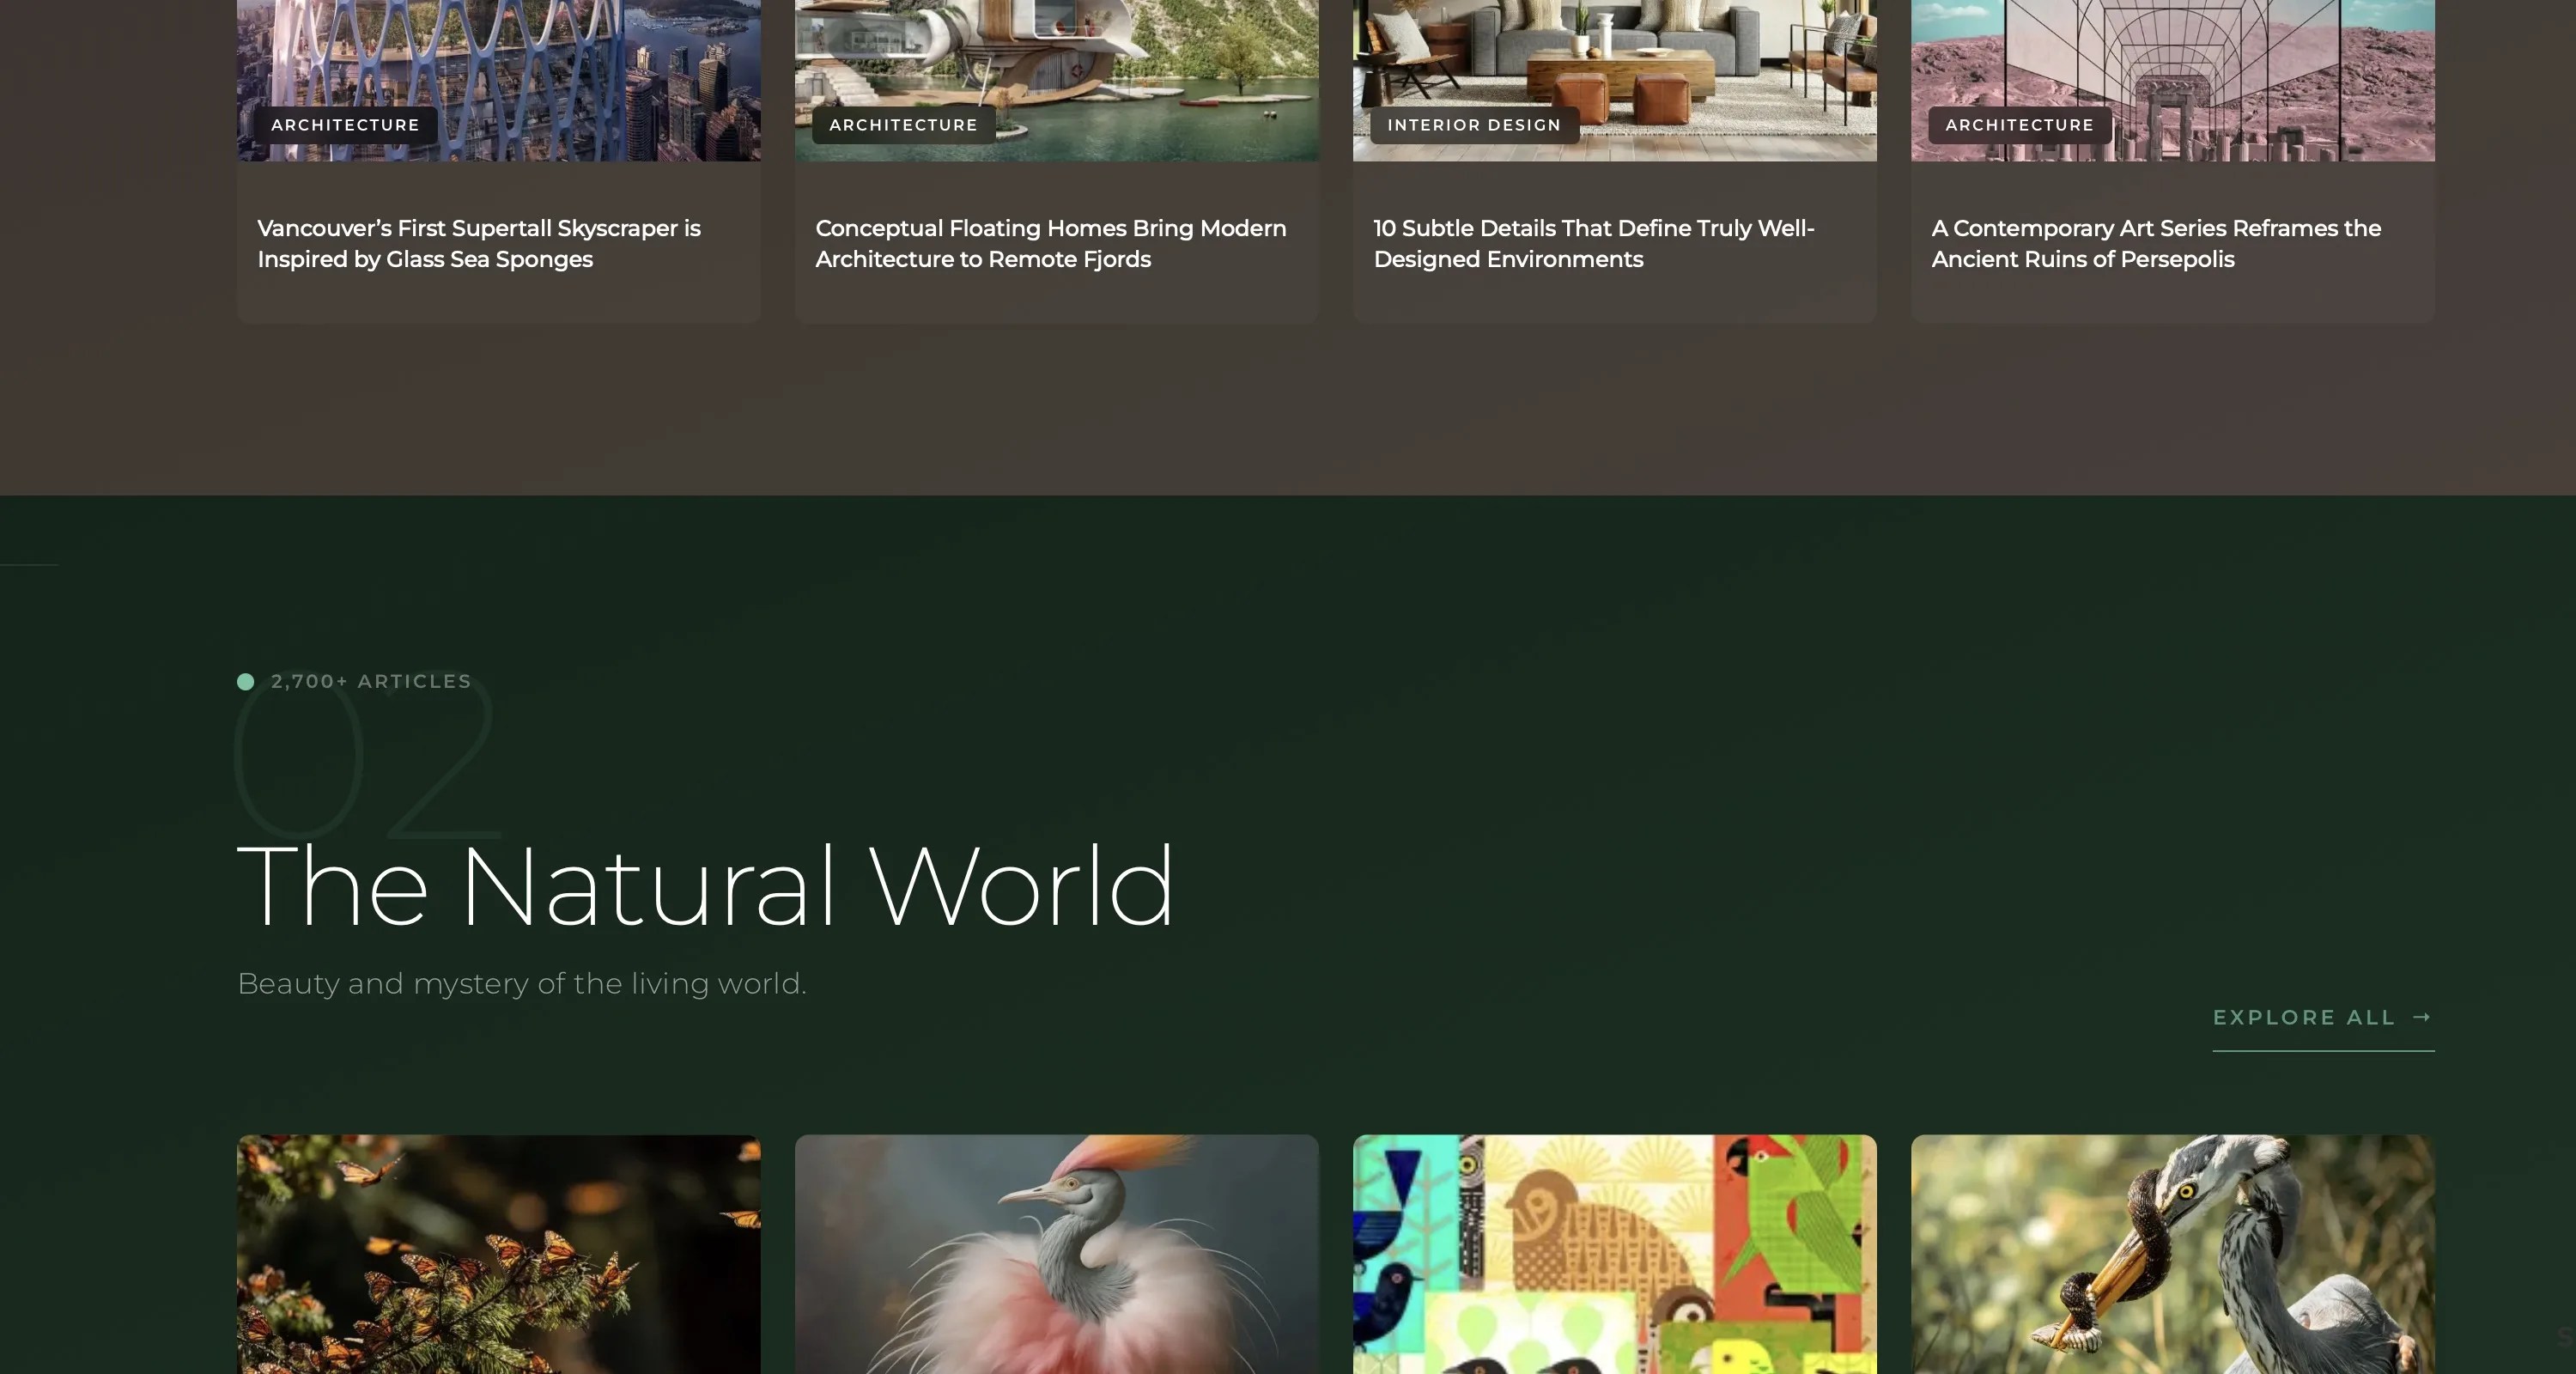Open the Ancient Ruins of Persepolis article
The image size is (2576, 1374).
pos(2155,243)
